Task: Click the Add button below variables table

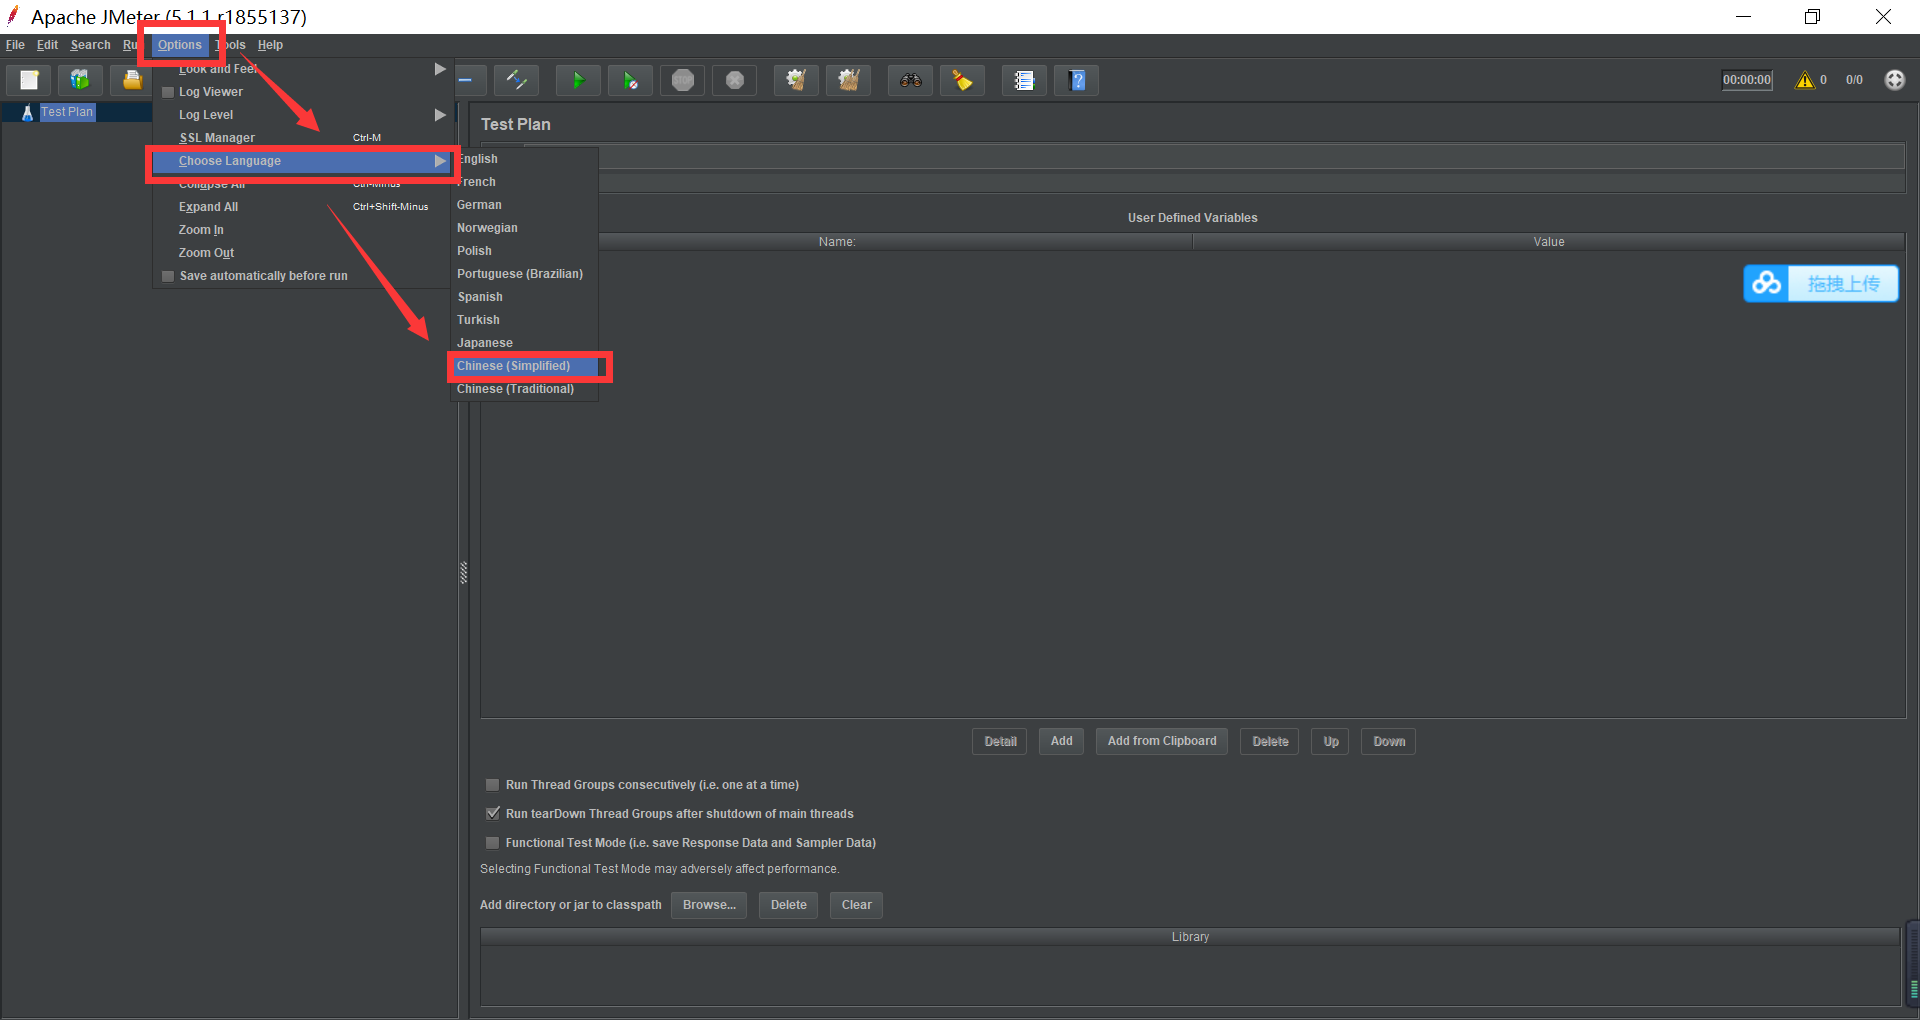Action: click(1061, 741)
